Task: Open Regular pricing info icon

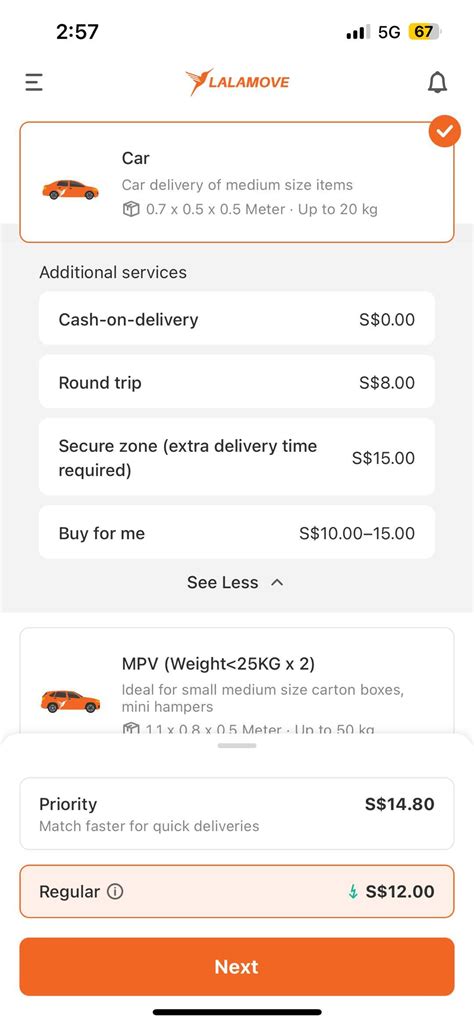Action: coord(115,892)
